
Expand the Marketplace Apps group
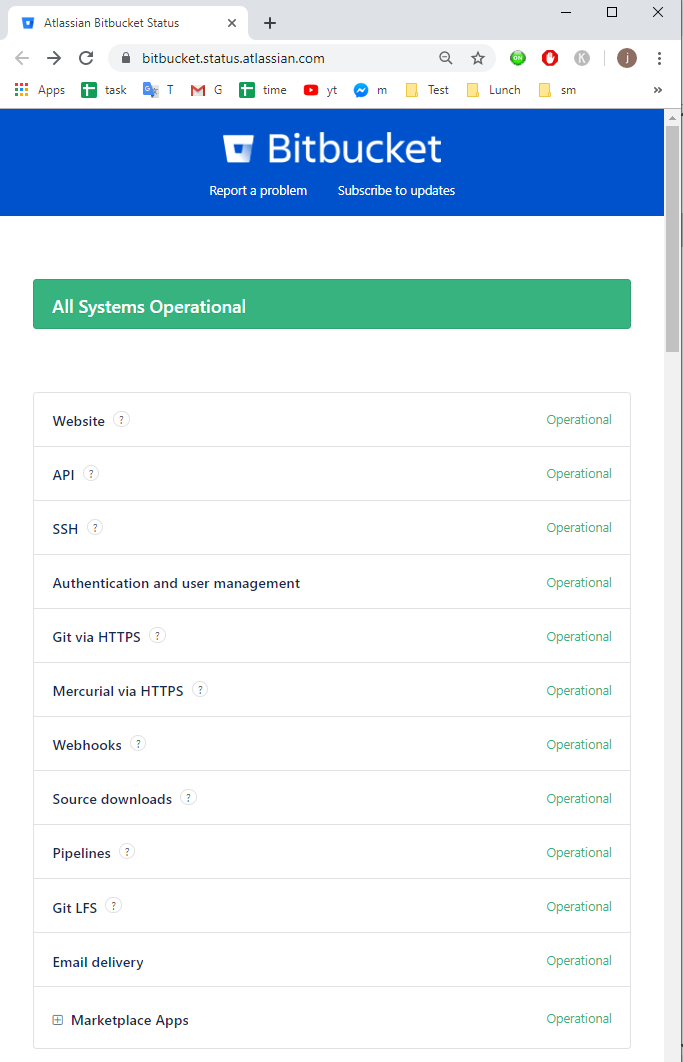point(58,1020)
